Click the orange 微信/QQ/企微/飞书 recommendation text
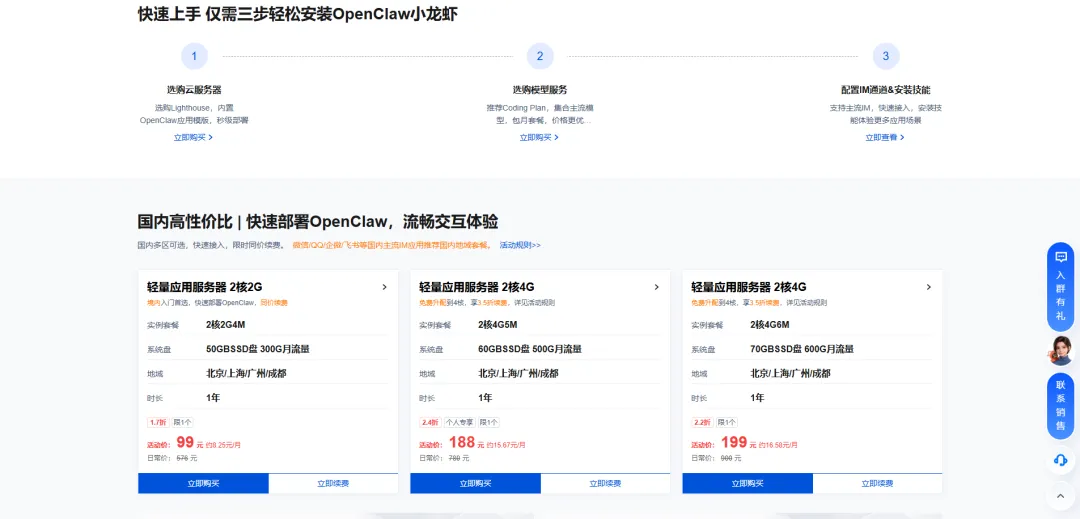 (391, 245)
